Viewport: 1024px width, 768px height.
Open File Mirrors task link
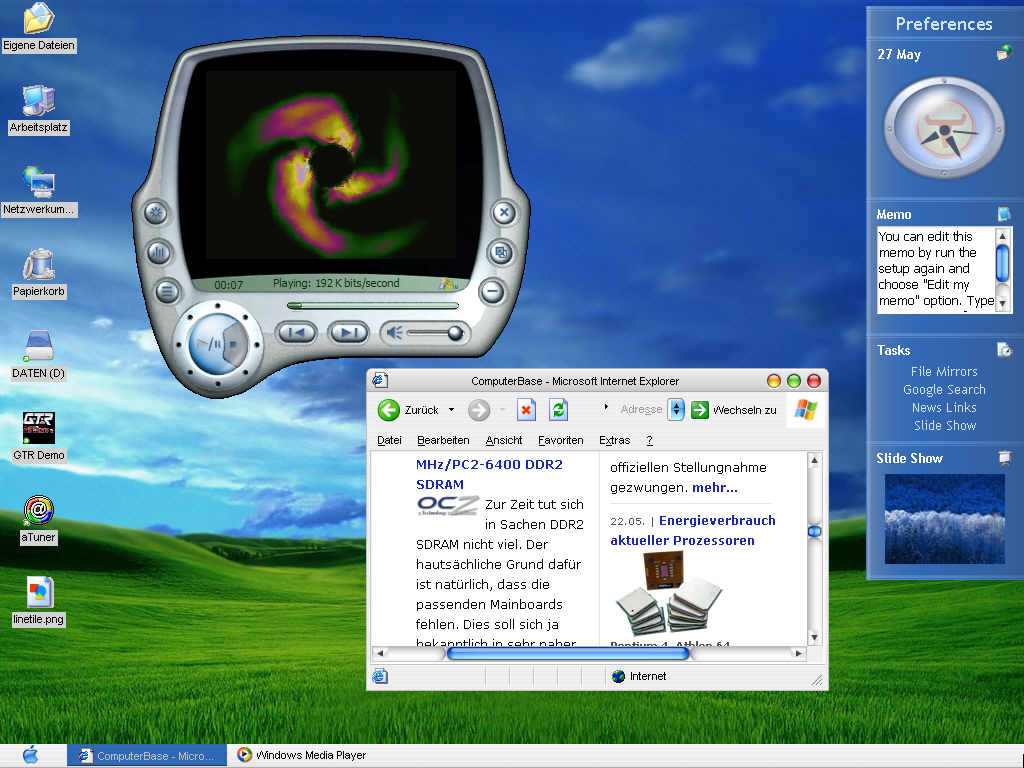tap(944, 372)
